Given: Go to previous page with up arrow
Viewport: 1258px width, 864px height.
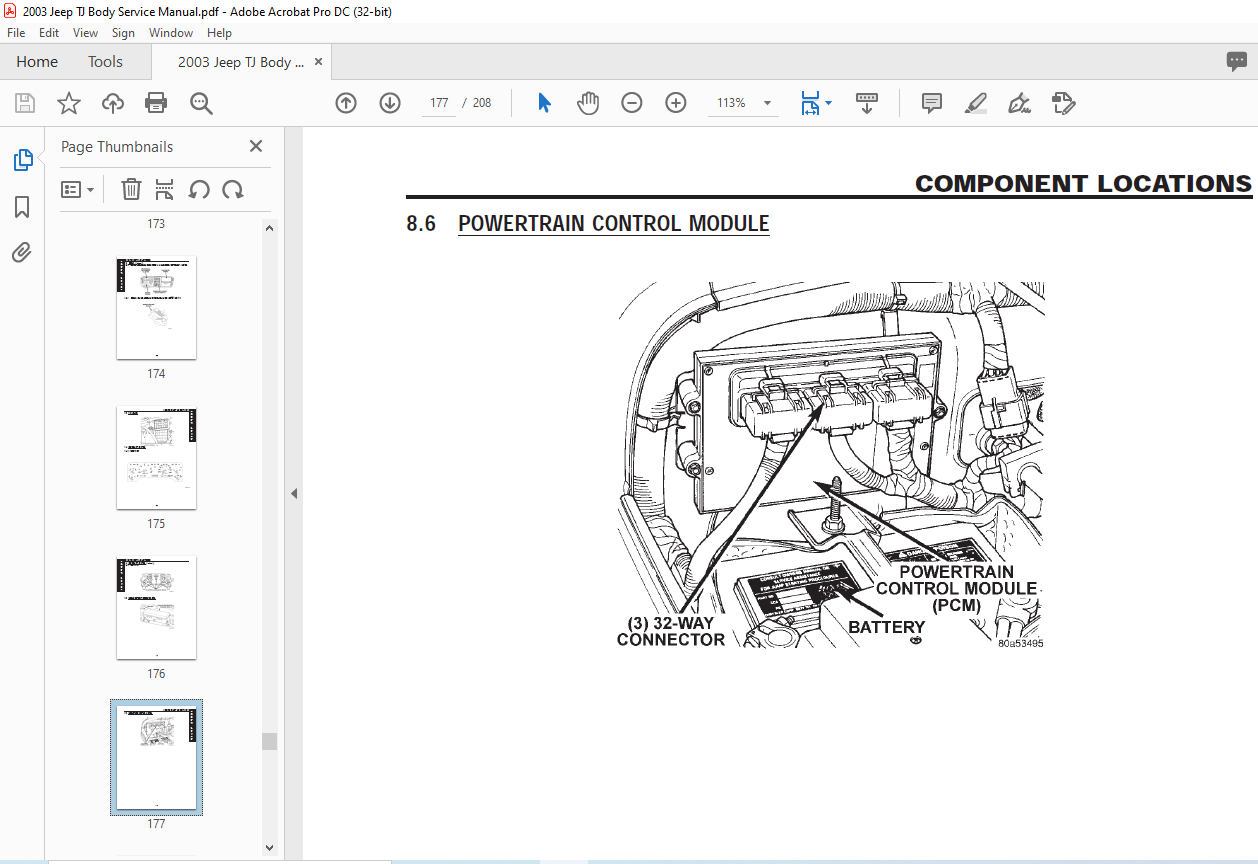Looking at the screenshot, I should pos(346,103).
